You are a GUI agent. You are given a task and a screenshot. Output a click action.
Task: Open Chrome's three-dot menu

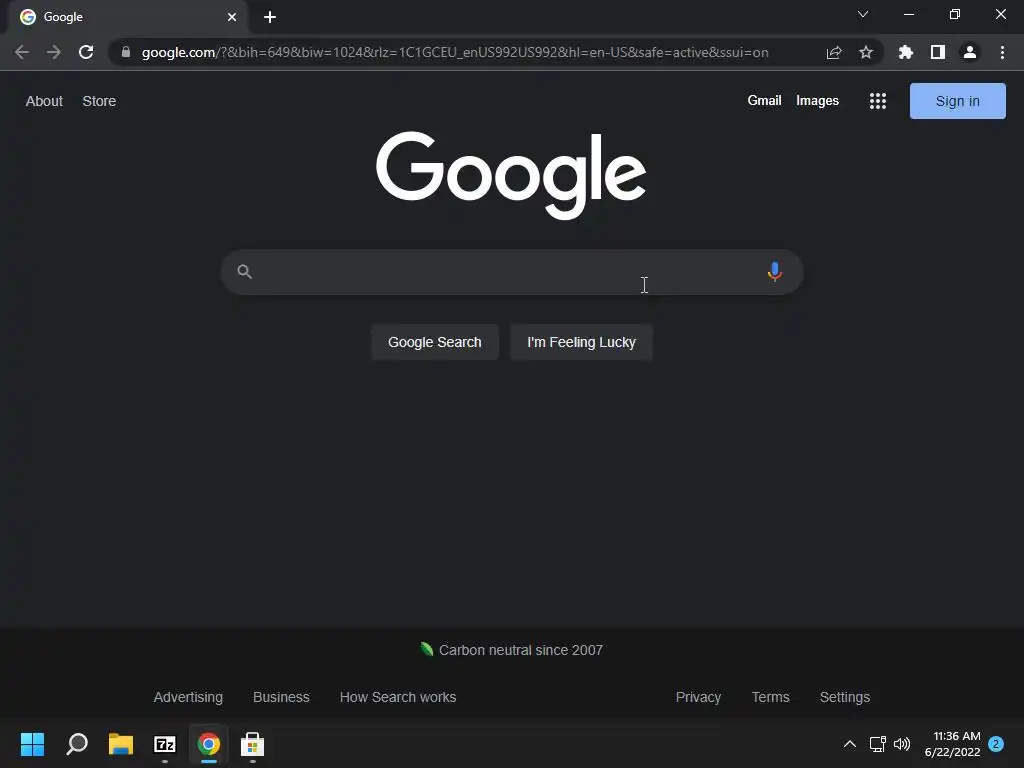pos(1002,52)
